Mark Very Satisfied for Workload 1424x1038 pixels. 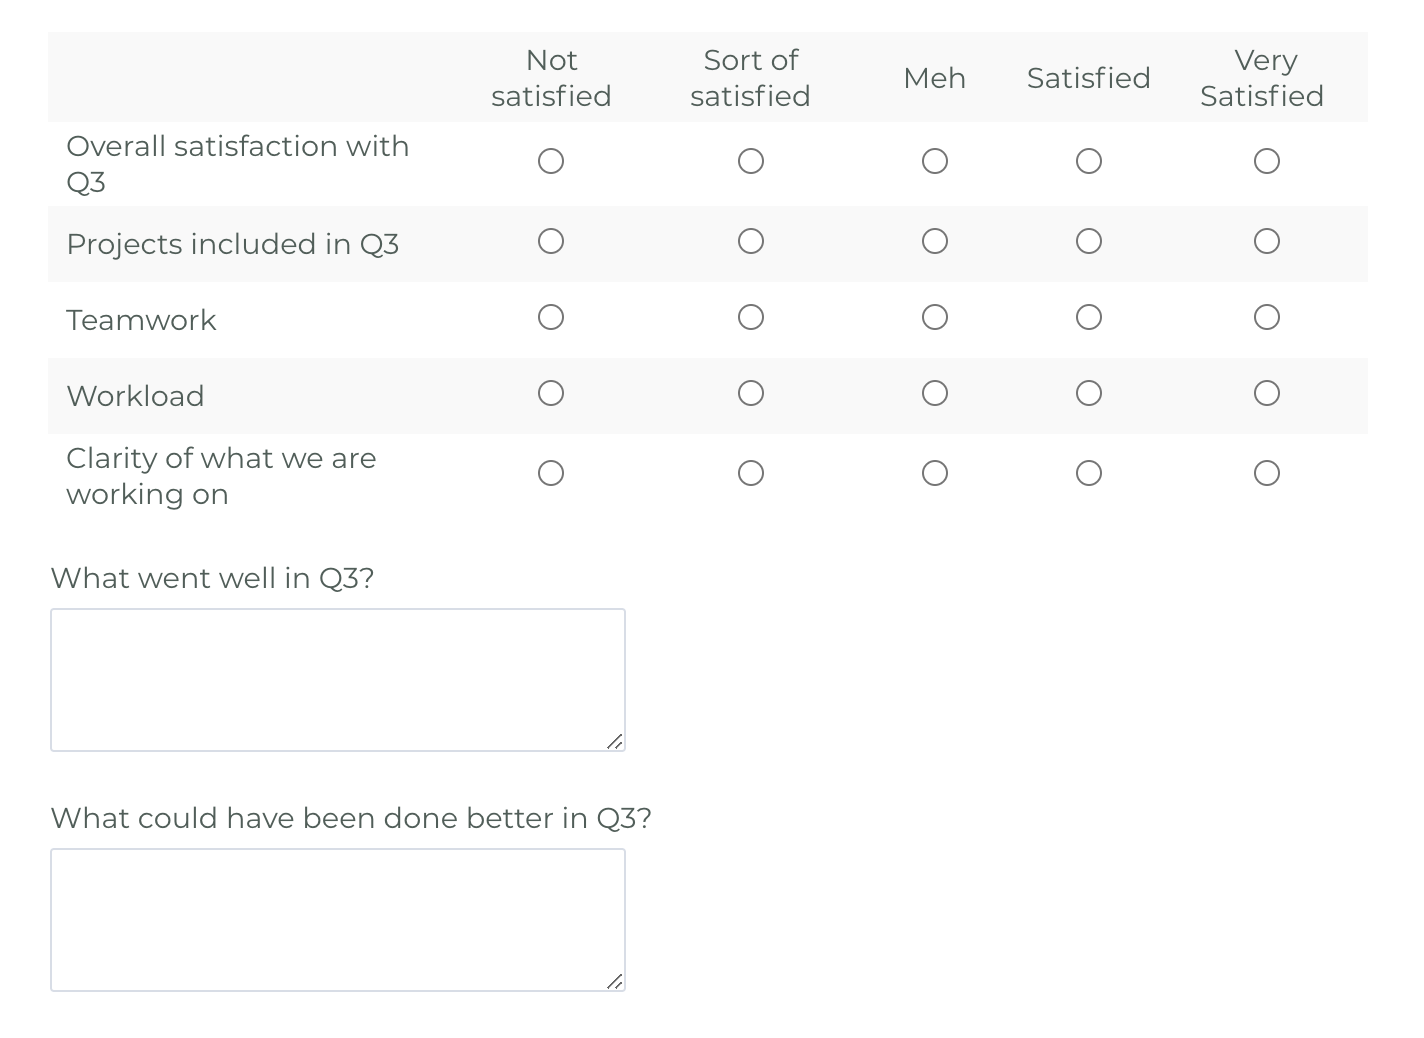click(1267, 393)
